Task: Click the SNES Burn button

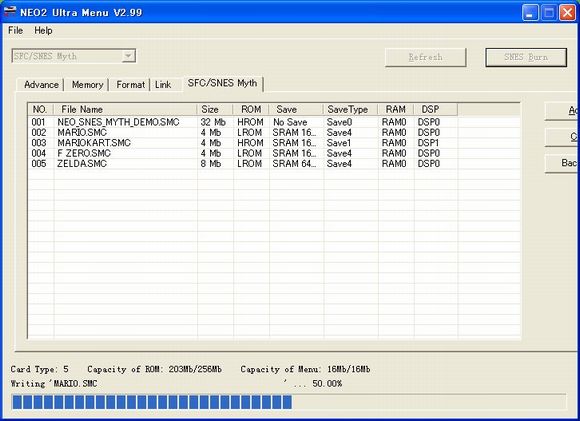Action: [x=526, y=57]
